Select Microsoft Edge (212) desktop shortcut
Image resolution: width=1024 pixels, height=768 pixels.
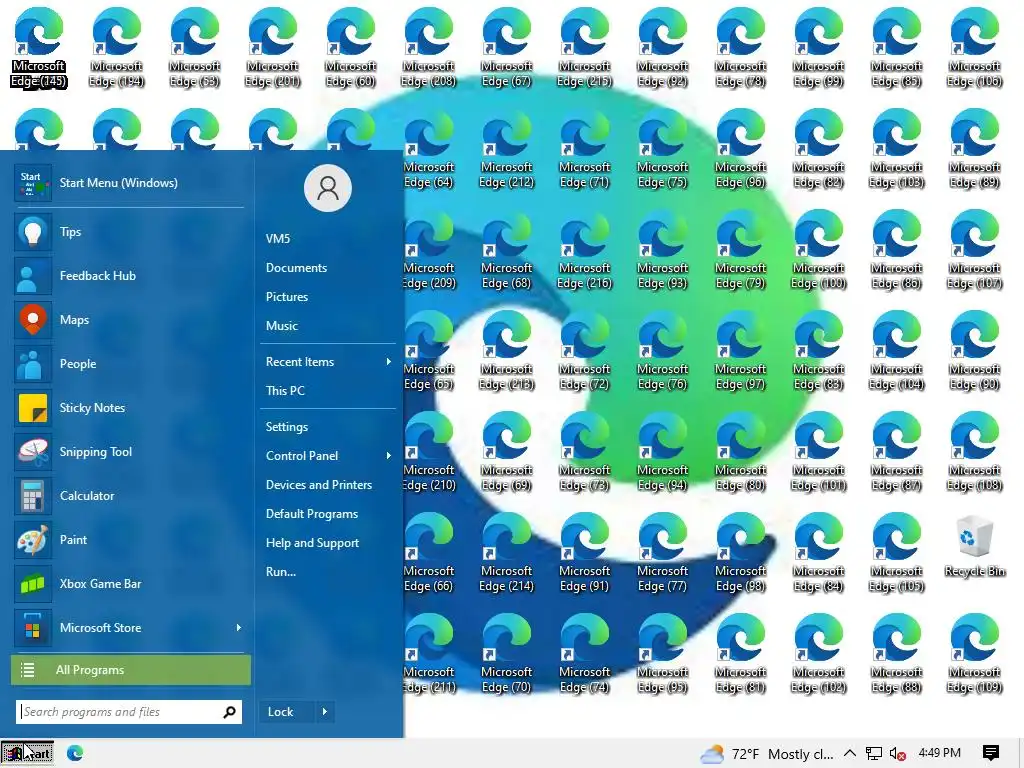[506, 148]
